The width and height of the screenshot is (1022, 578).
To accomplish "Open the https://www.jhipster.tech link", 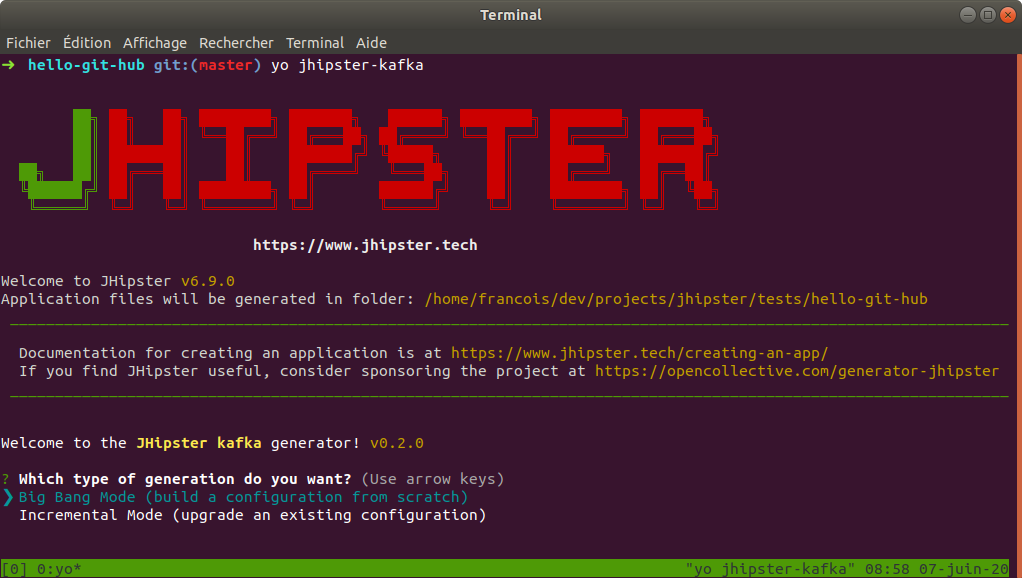I will tap(365, 245).
